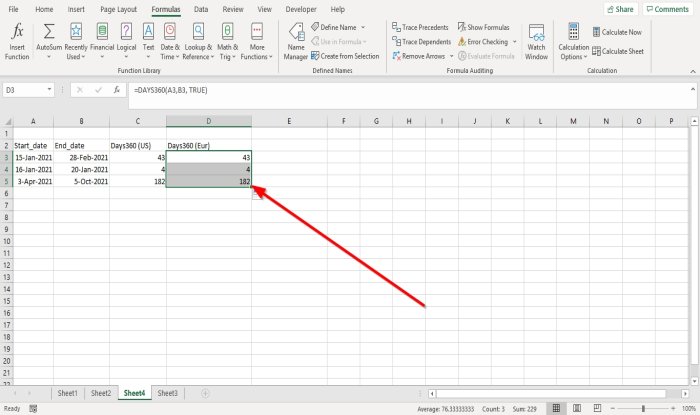This screenshot has width=700, height=415.
Task: Click the AutoSum sigma icon
Action: (49, 31)
